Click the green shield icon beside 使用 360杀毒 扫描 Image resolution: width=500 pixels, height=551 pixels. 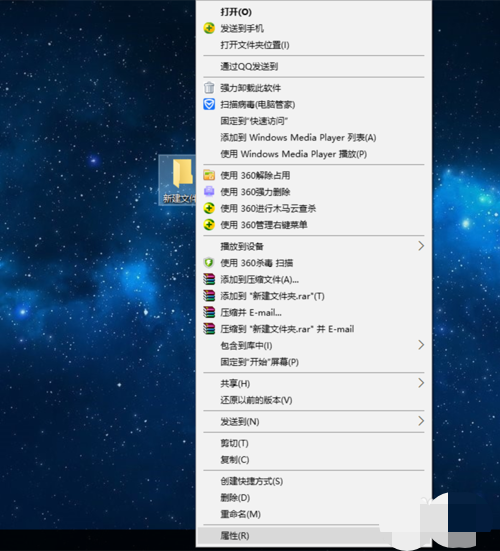point(209,262)
